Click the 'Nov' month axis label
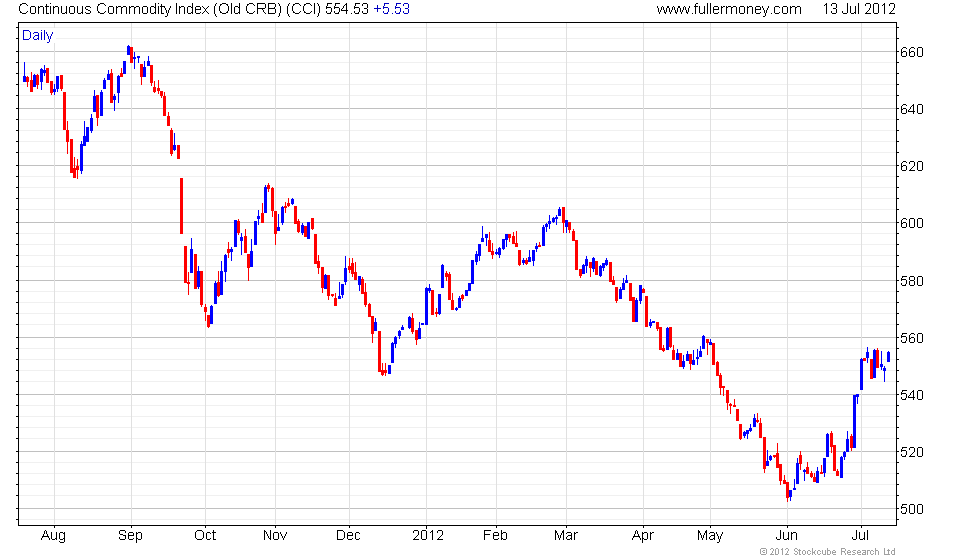980x560 pixels. click(x=275, y=536)
